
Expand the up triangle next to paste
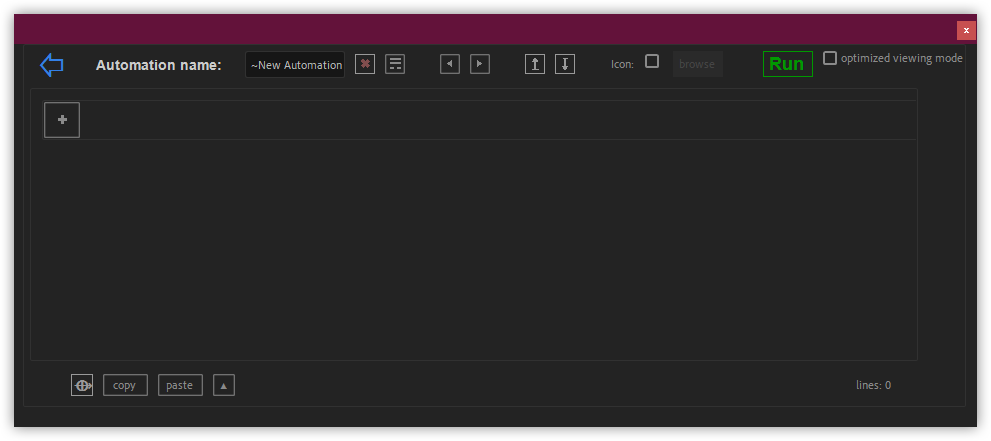(224, 385)
